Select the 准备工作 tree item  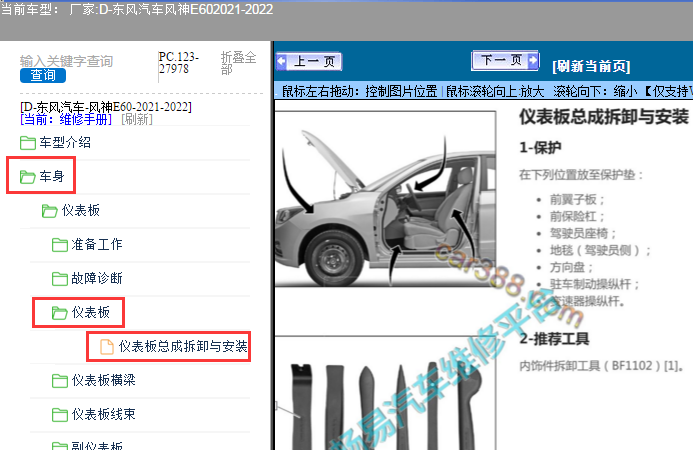pos(97,244)
